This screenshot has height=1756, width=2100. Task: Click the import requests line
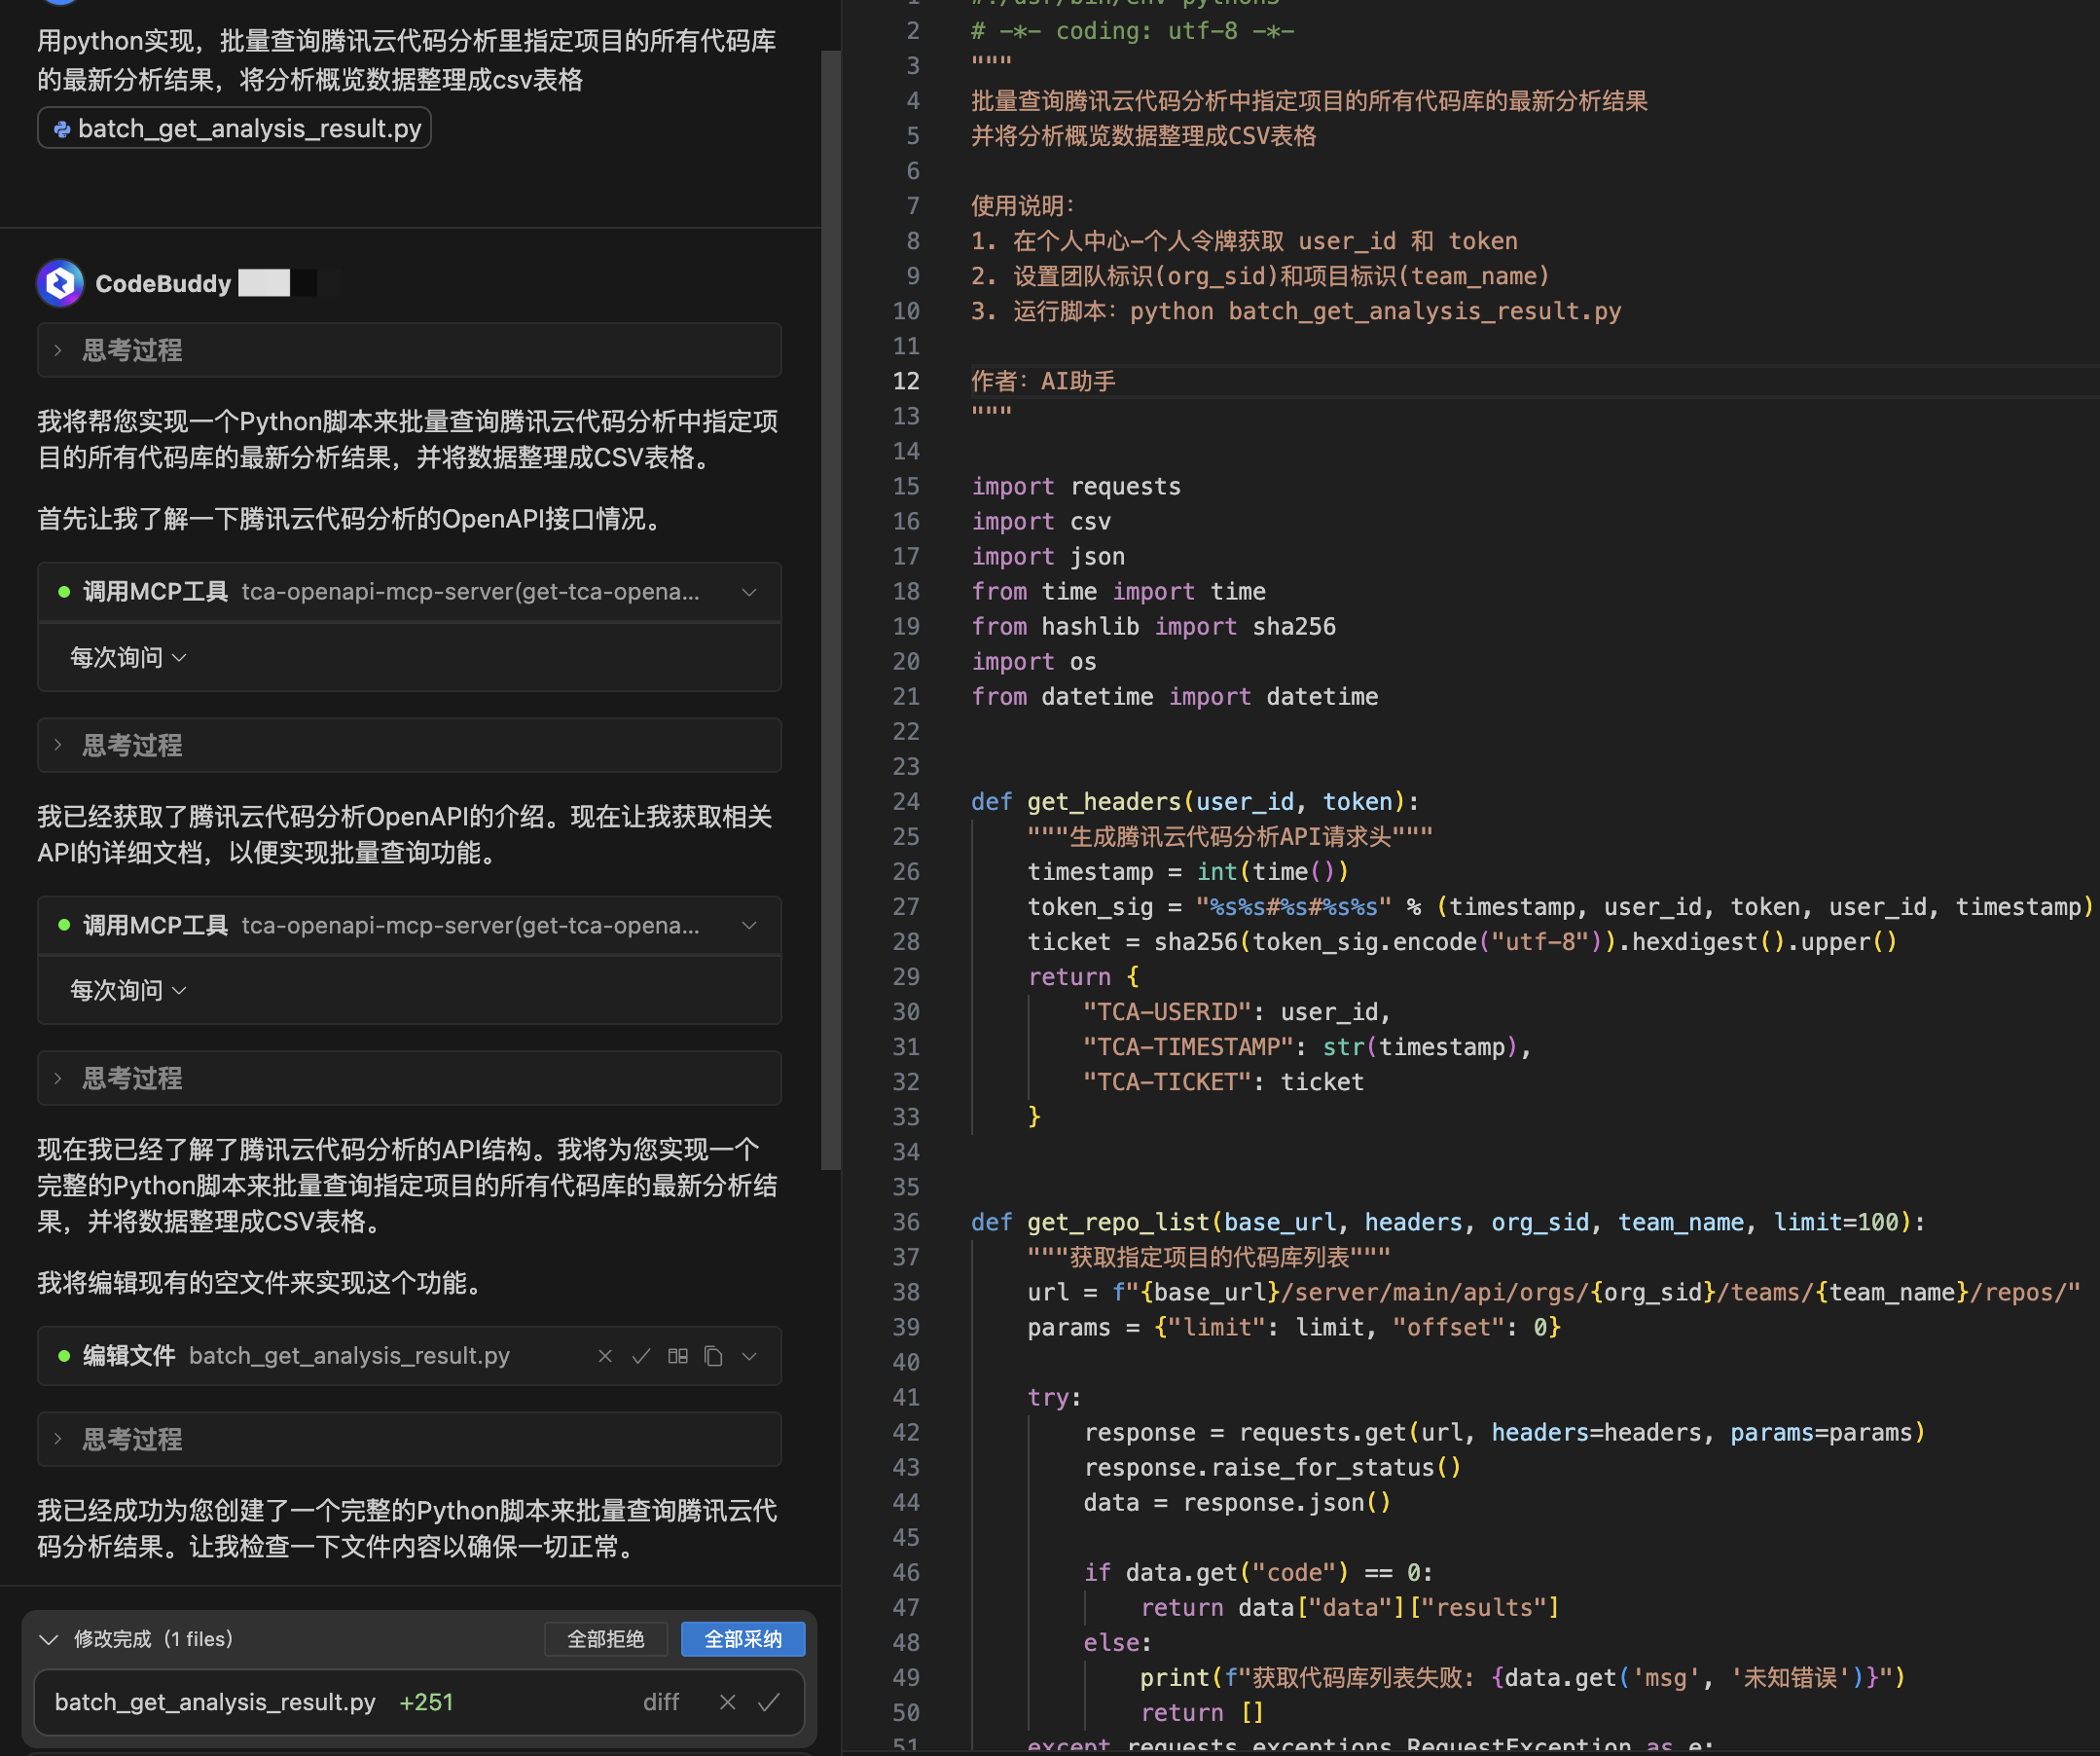point(1076,486)
